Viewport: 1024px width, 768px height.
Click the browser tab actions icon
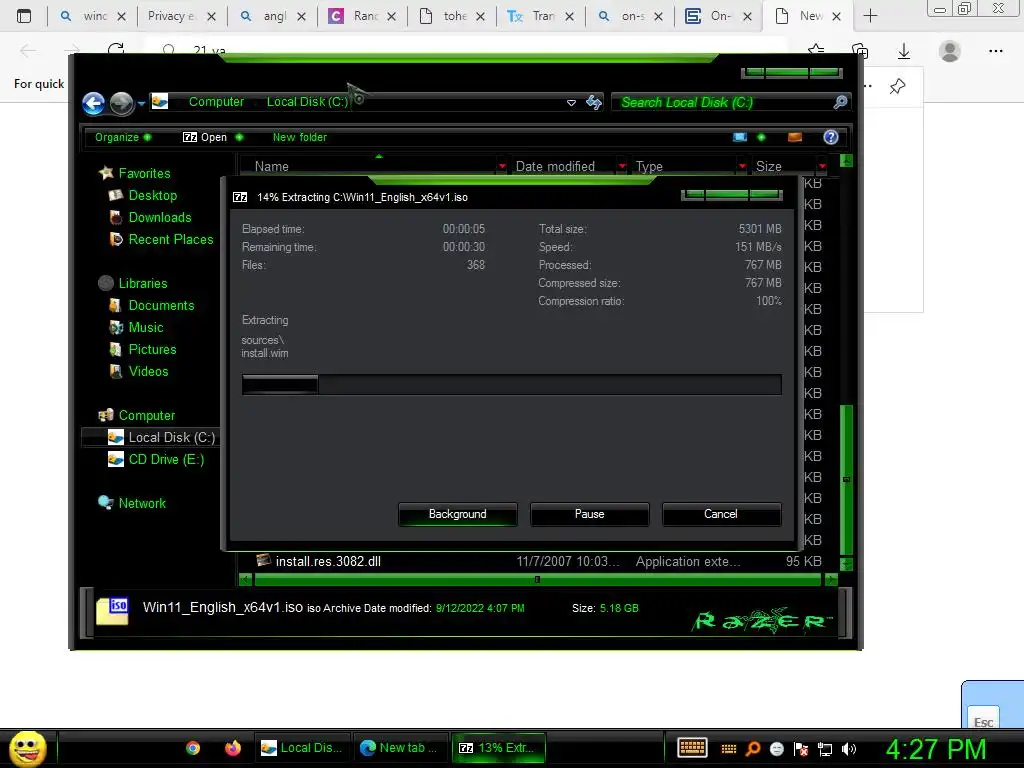(24, 16)
